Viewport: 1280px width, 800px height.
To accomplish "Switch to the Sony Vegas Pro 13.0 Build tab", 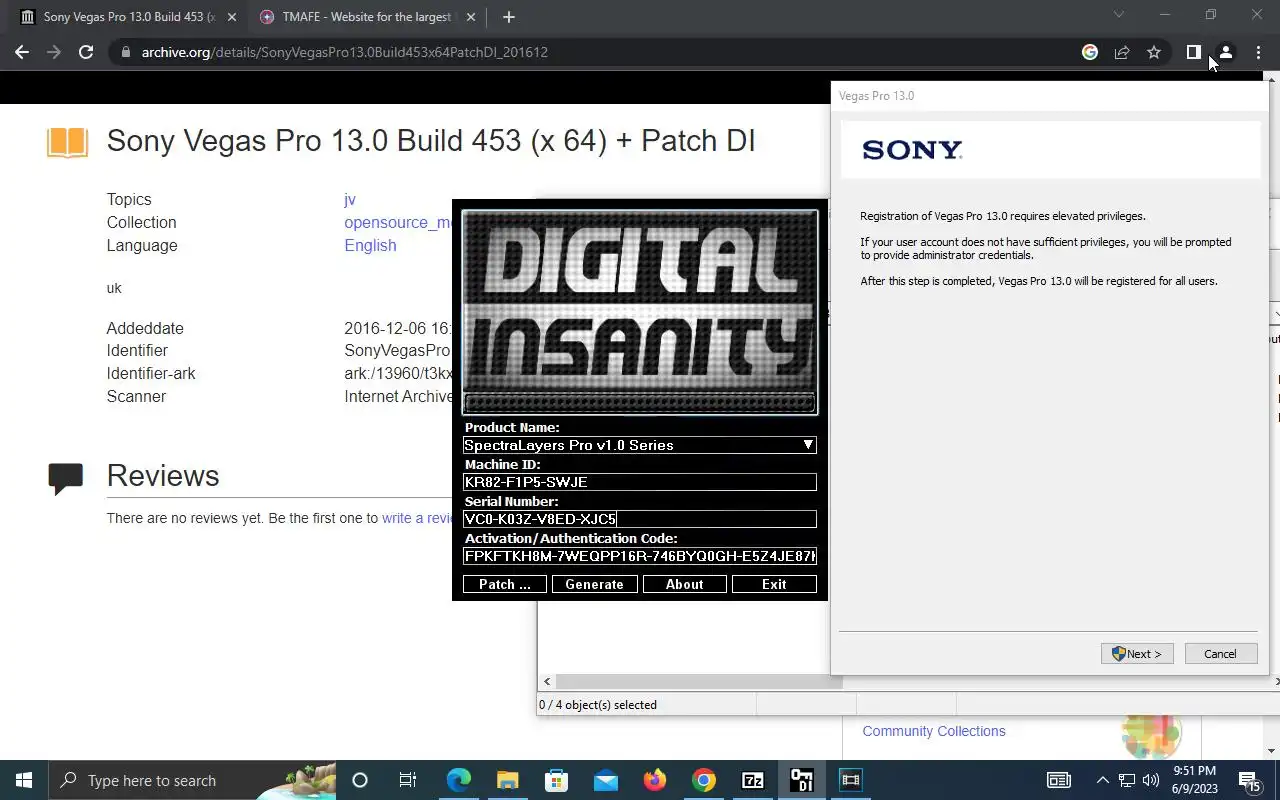I will [126, 17].
